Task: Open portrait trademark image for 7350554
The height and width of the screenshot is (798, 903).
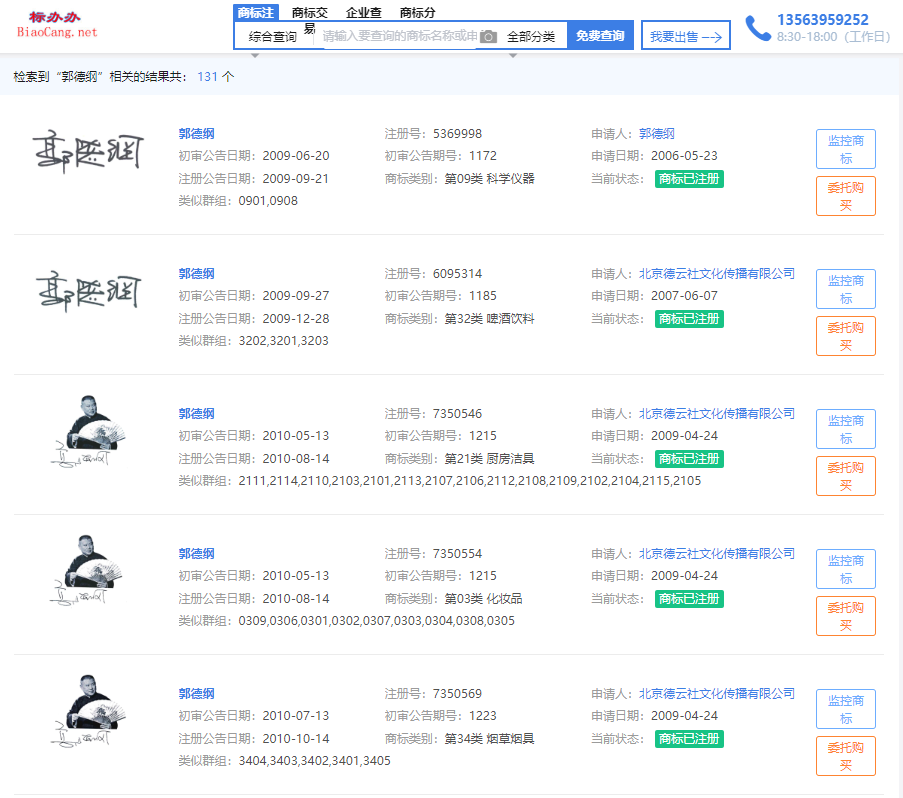Action: click(x=86, y=570)
